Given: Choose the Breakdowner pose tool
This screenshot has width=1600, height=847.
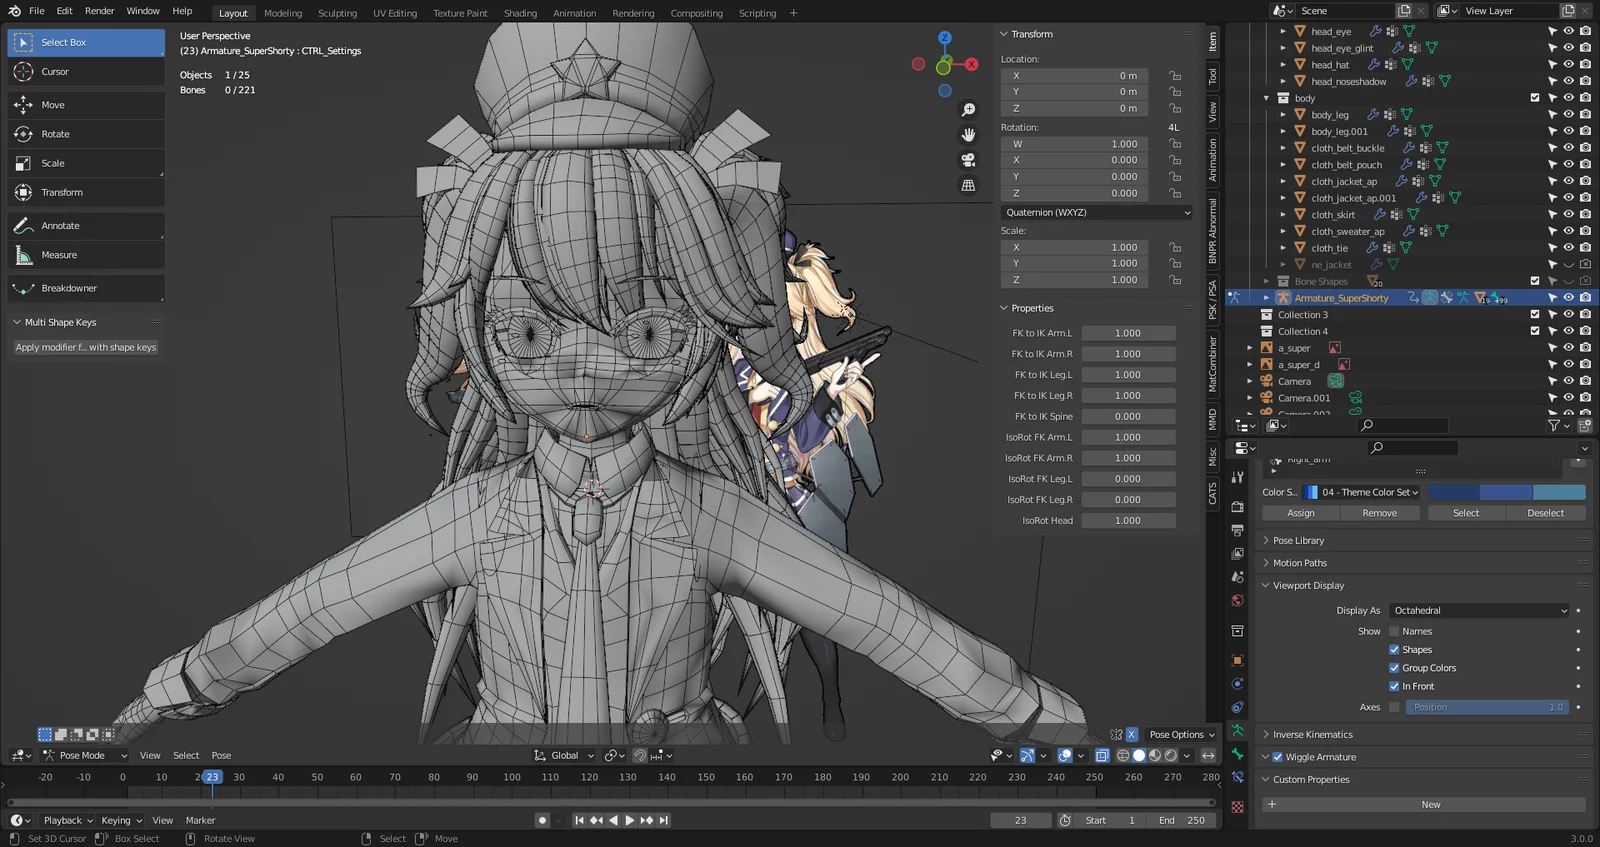Looking at the screenshot, I should (86, 288).
